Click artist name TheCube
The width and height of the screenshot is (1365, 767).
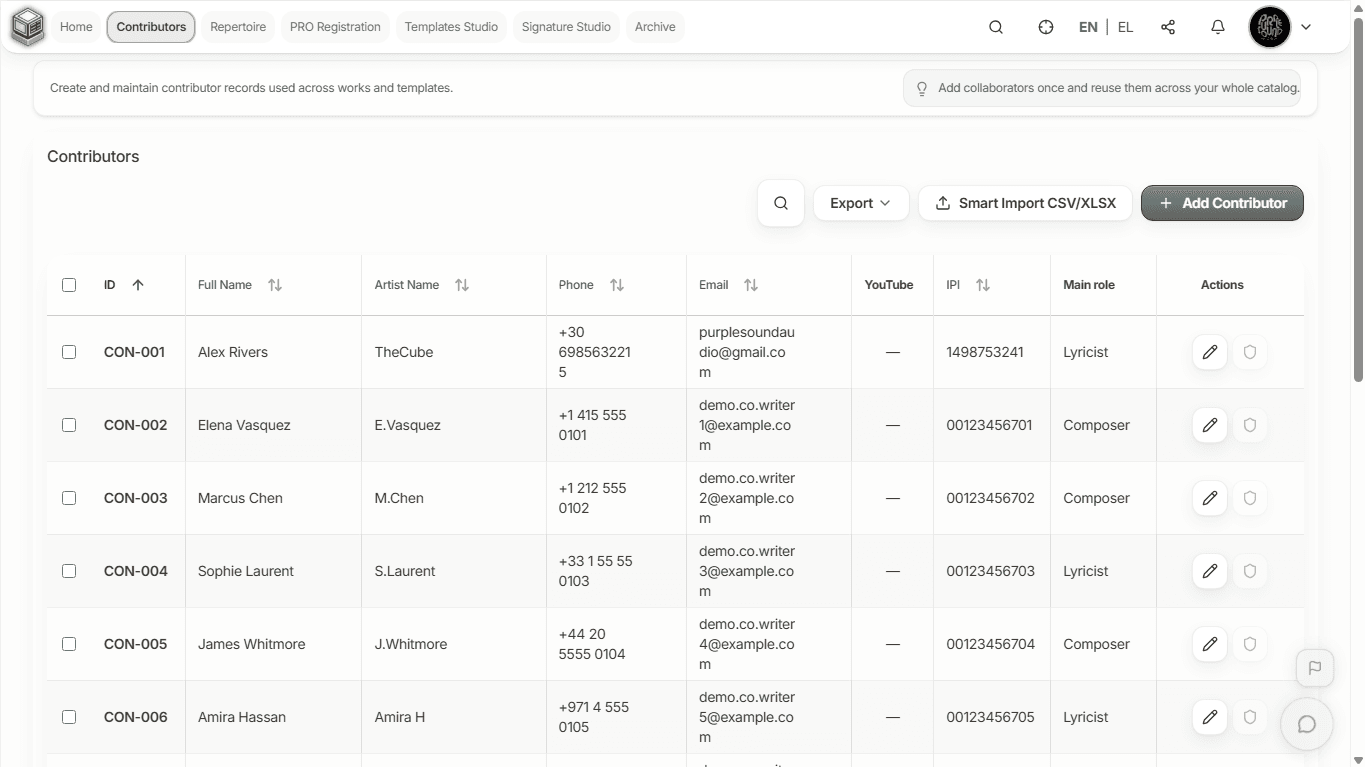tap(404, 352)
